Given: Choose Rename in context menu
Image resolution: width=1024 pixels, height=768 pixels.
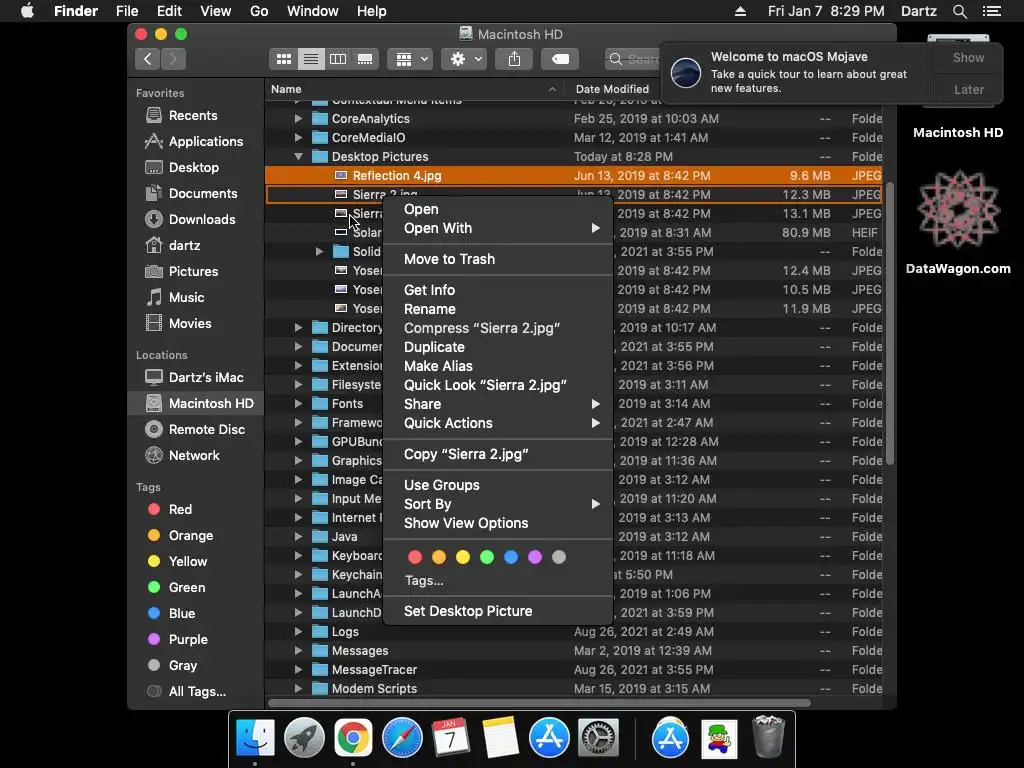Looking at the screenshot, I should click(x=498, y=309).
